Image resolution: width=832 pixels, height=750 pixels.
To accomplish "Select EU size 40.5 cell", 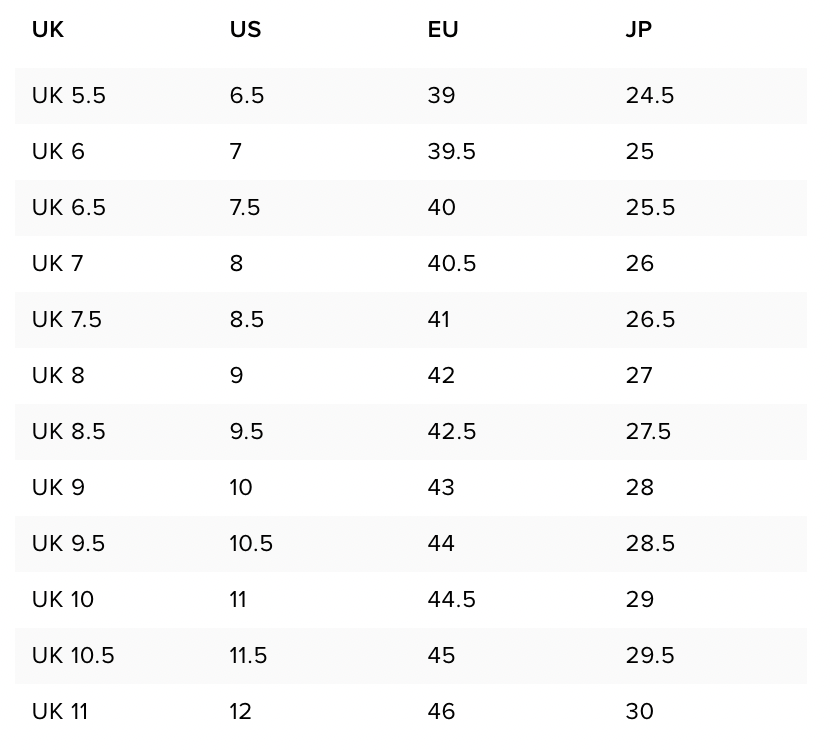I will pos(452,264).
